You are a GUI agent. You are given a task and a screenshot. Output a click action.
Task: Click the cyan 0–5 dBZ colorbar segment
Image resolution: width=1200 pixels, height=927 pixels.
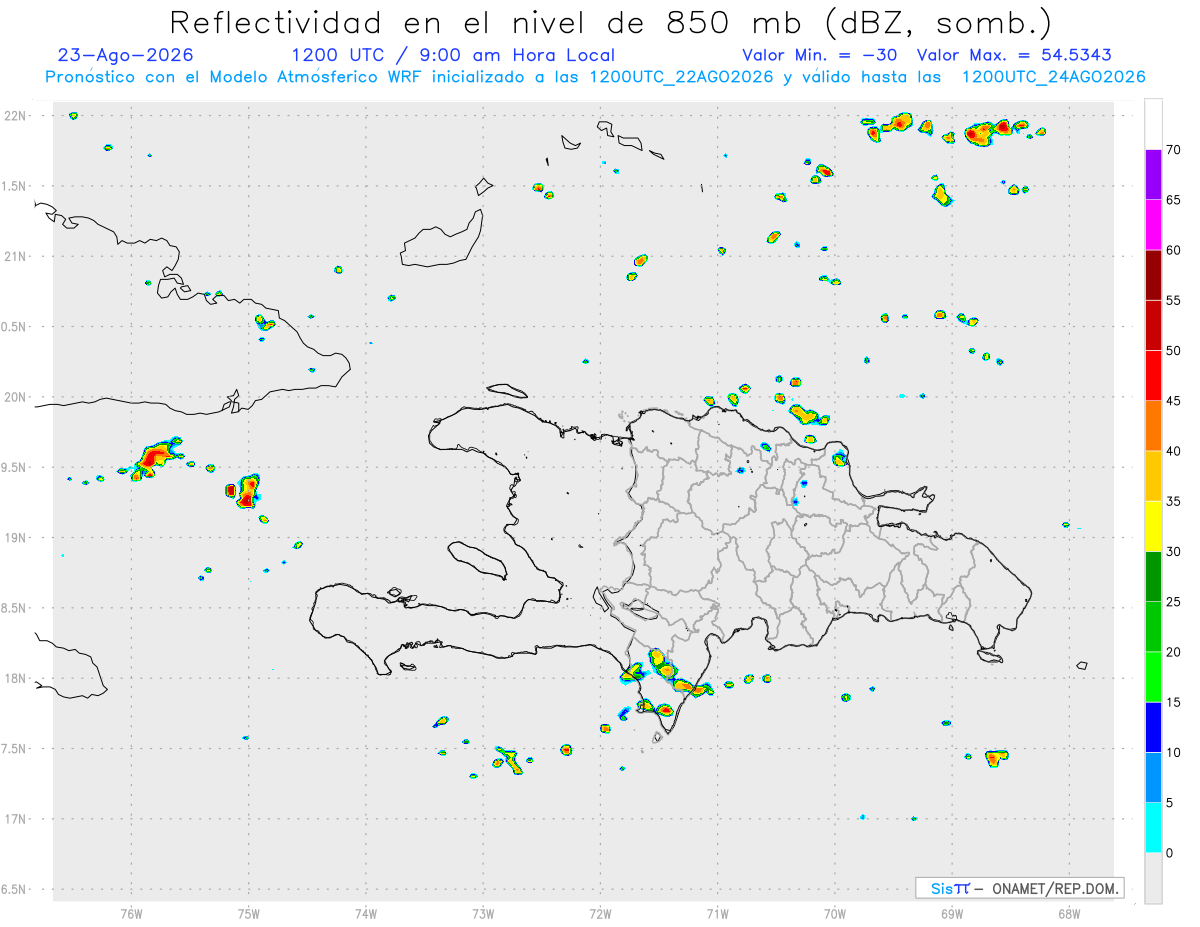1153,828
